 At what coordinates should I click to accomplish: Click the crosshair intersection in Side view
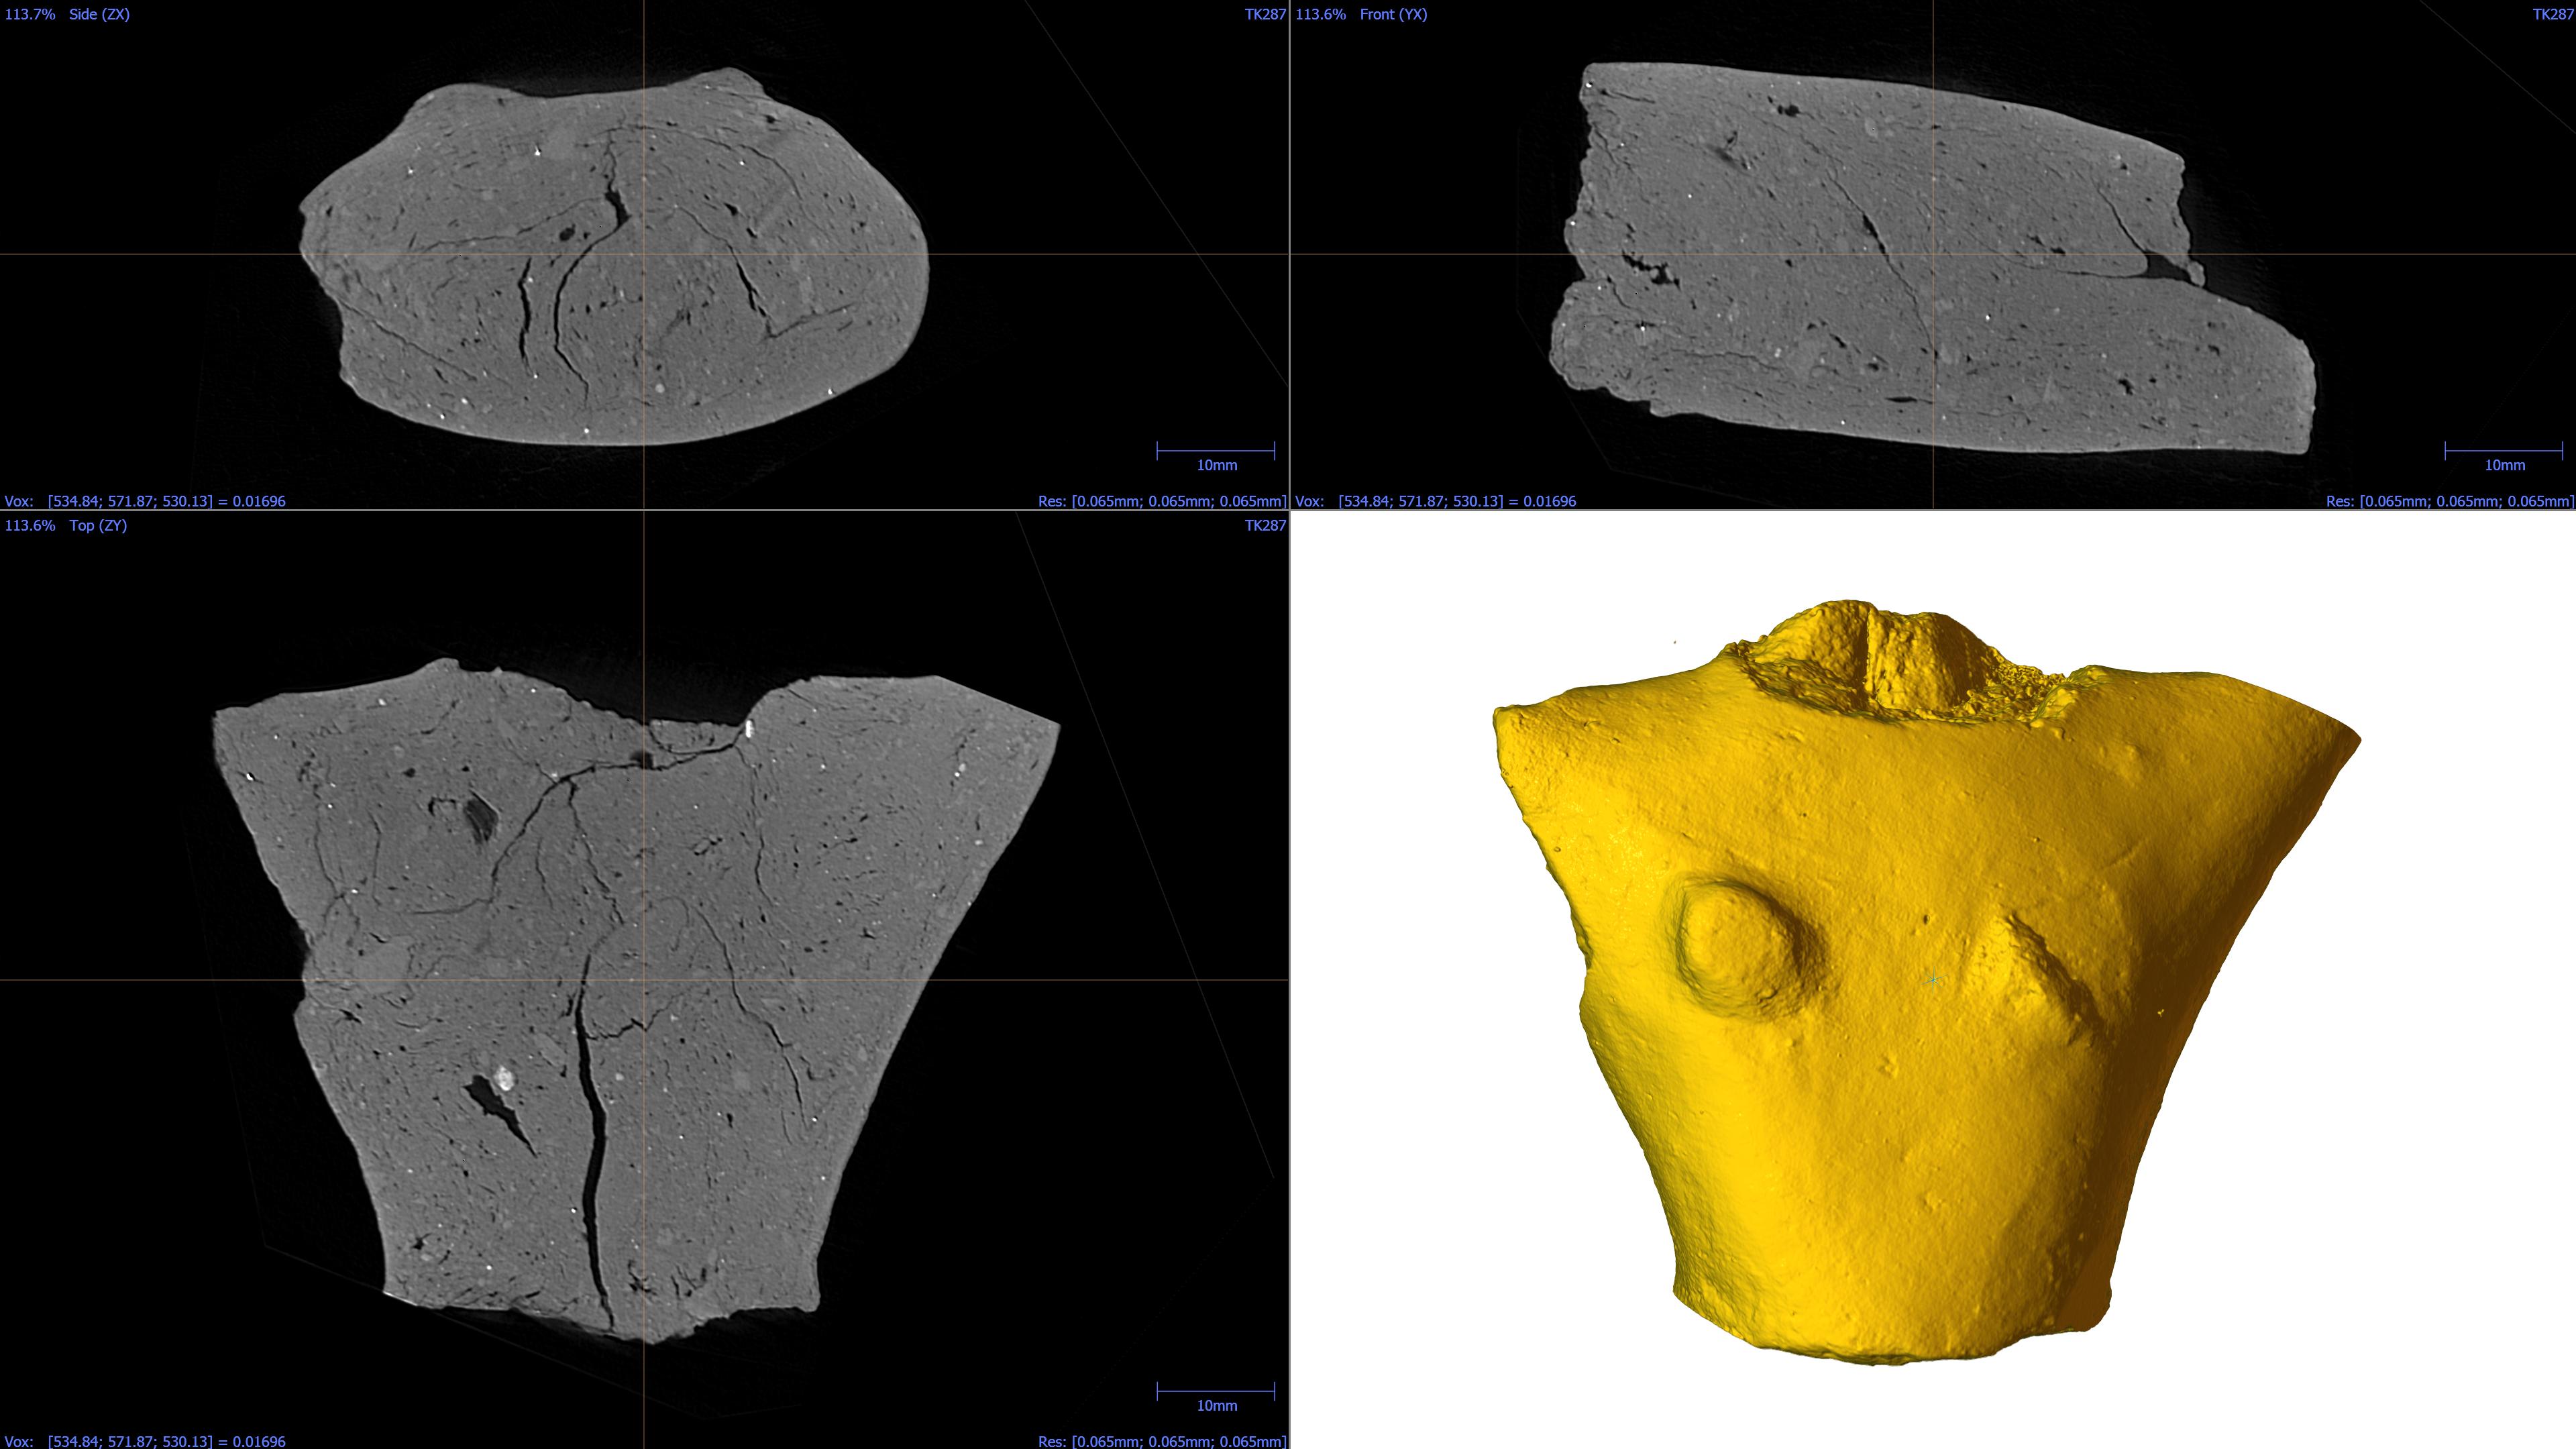[644, 254]
